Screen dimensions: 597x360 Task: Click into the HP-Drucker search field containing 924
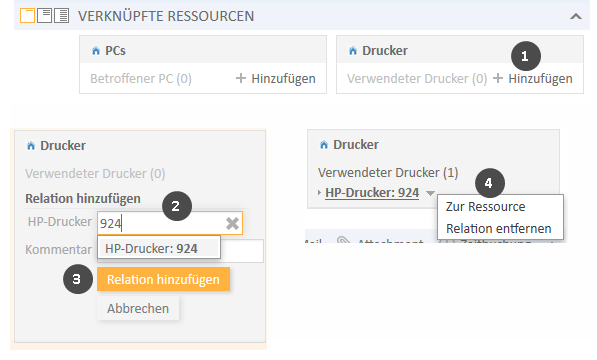(x=162, y=223)
